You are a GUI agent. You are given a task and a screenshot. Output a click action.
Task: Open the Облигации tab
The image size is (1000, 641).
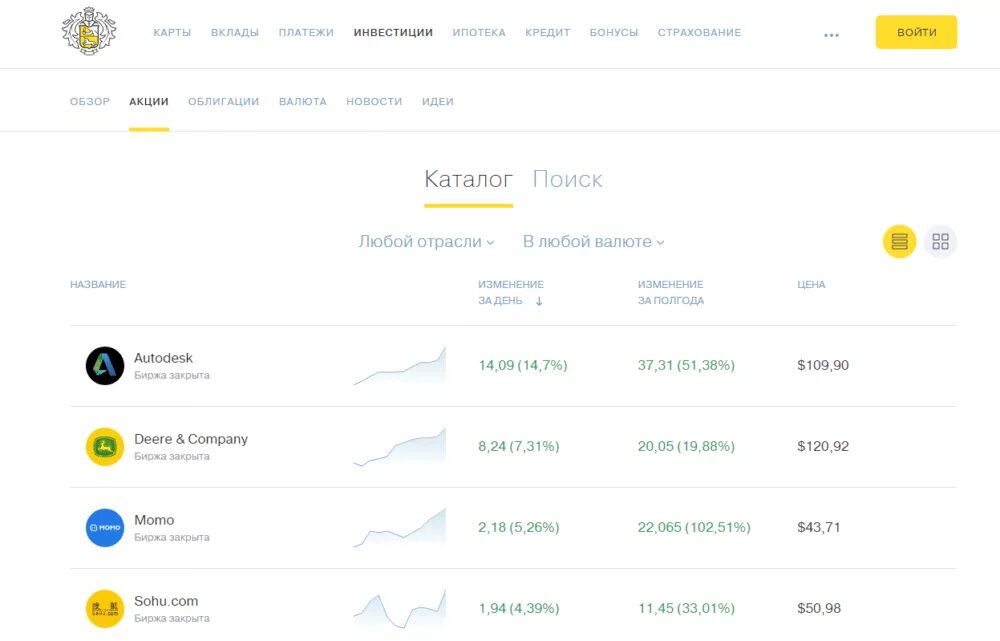click(x=223, y=102)
